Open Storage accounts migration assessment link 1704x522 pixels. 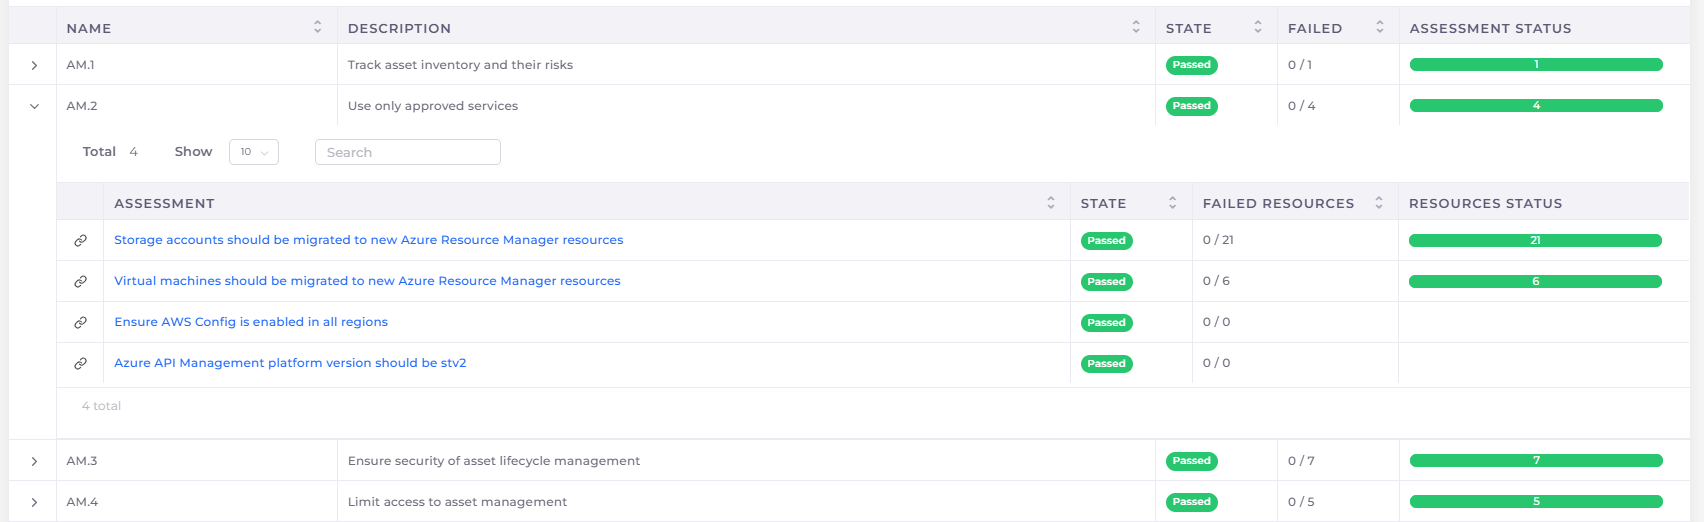click(x=368, y=240)
